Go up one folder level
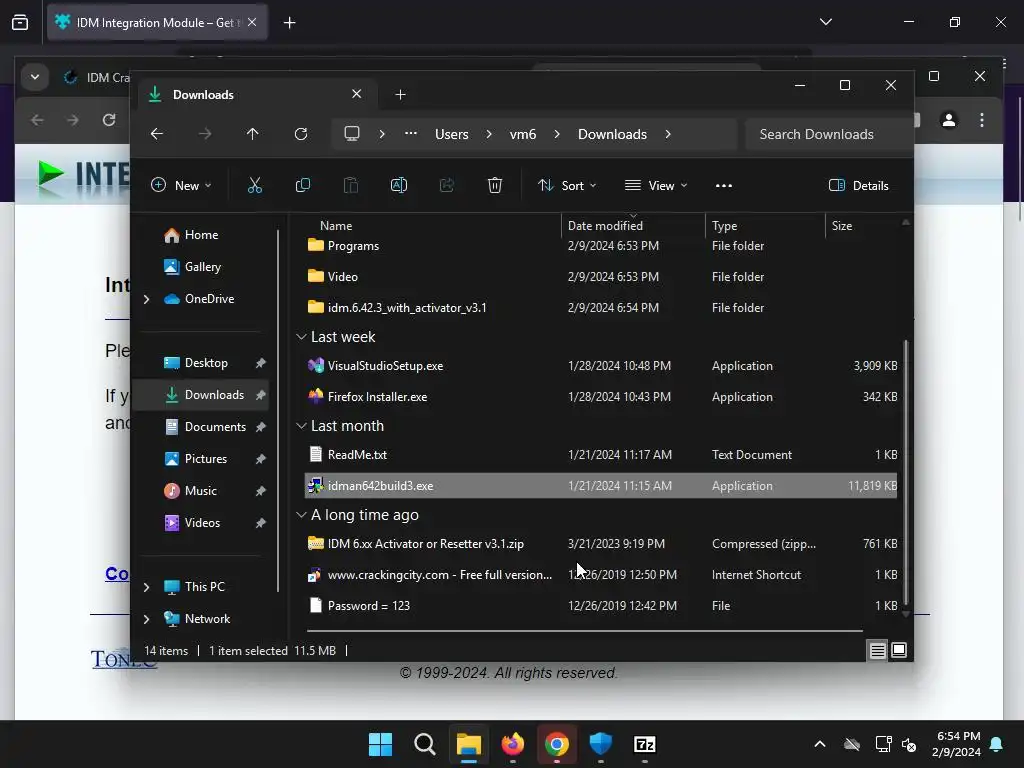 click(x=253, y=134)
